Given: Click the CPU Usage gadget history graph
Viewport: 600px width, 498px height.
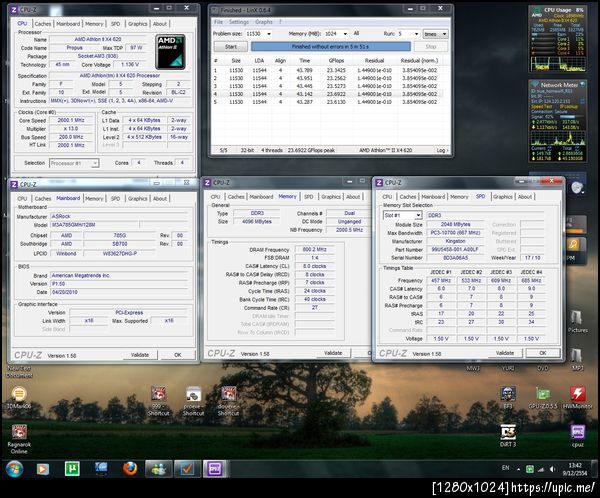Looking at the screenshot, I should [x=558, y=64].
